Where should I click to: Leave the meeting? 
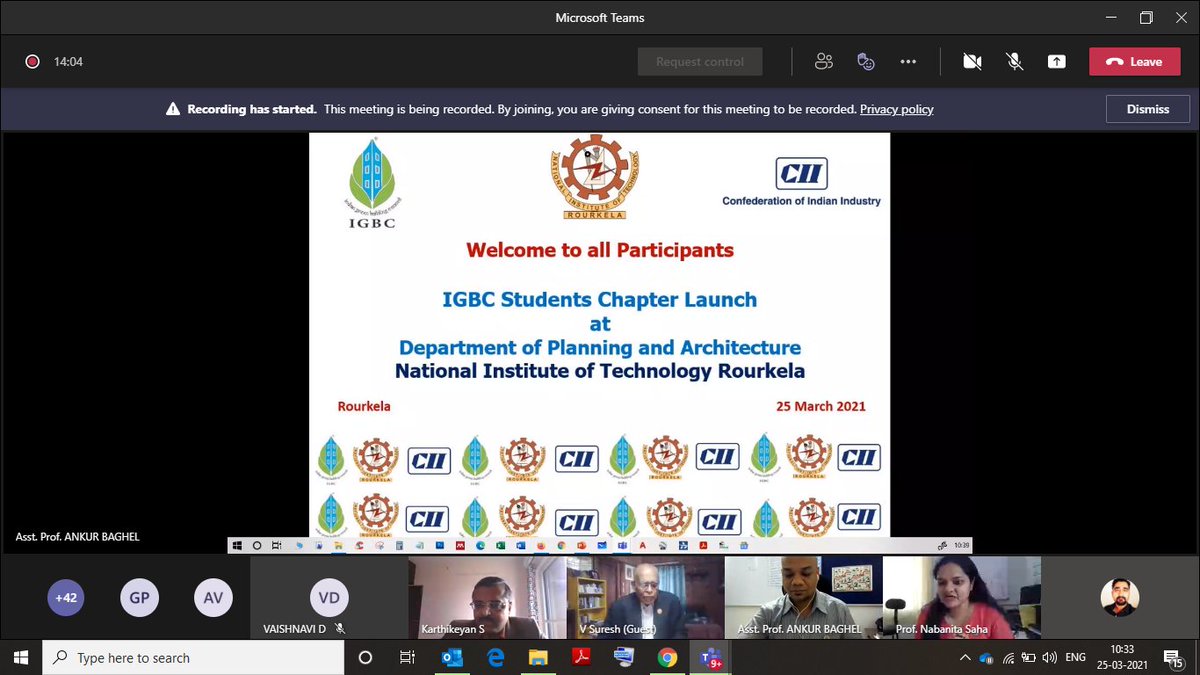pos(1134,61)
